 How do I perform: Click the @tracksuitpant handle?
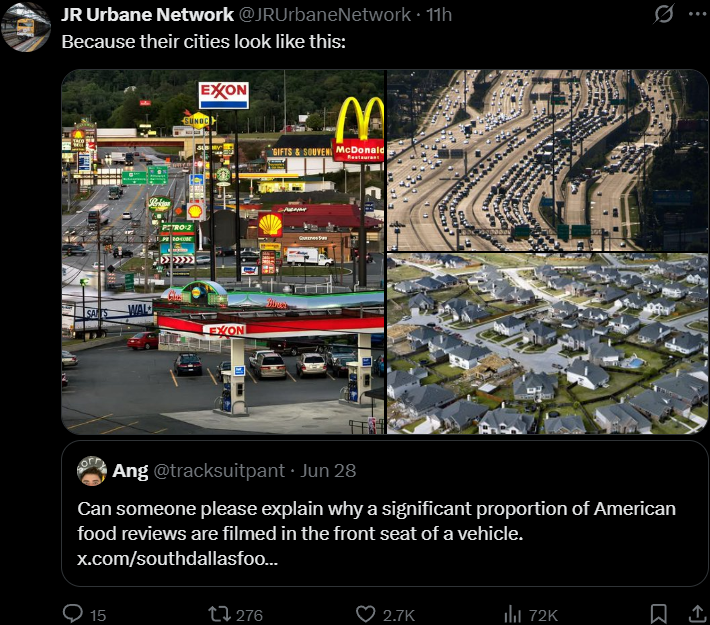(x=219, y=471)
